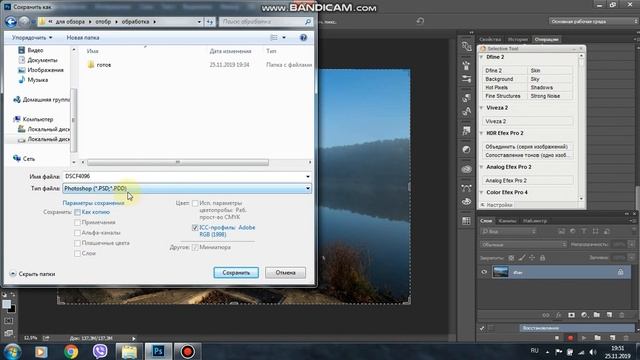
Task: Toggle the 'Миниатюра' checkbox
Action: (x=195, y=247)
